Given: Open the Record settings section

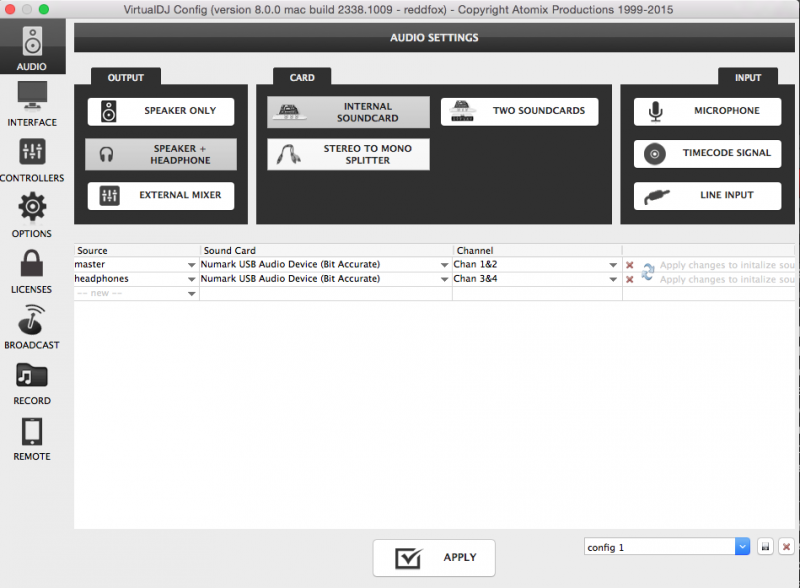Looking at the screenshot, I should coord(32,383).
